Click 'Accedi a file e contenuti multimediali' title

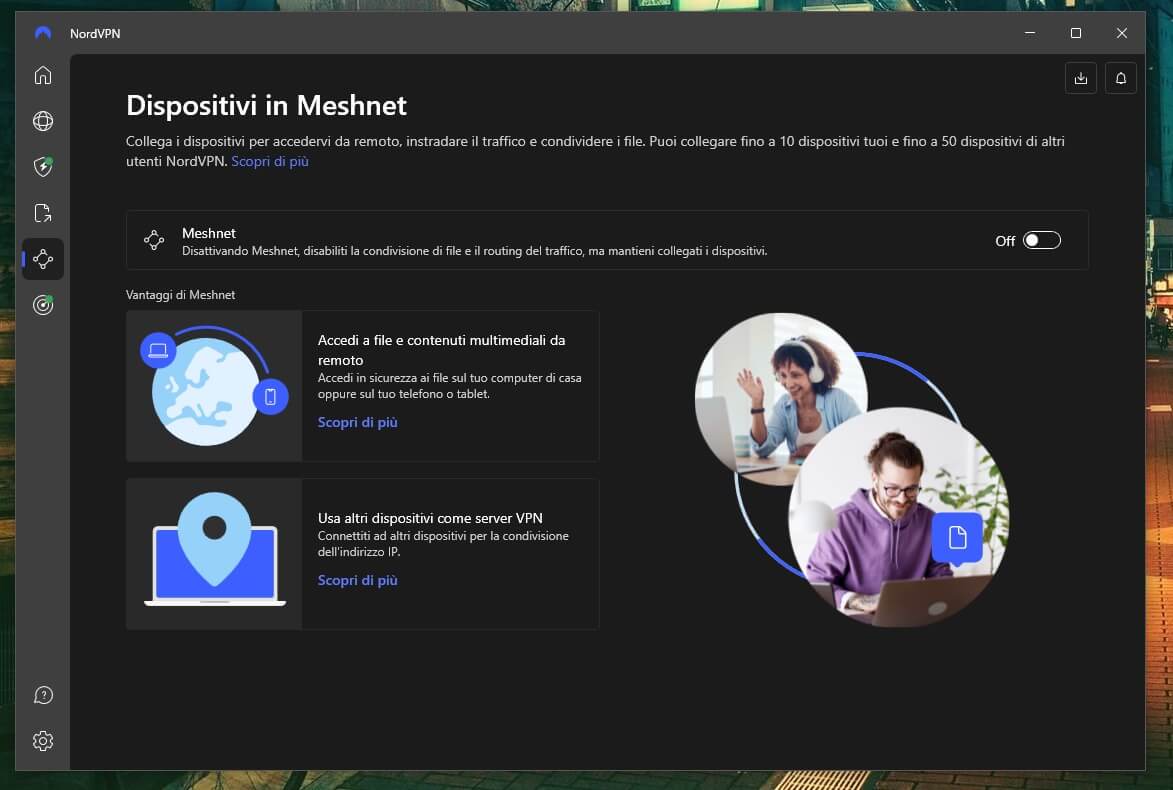coord(441,349)
